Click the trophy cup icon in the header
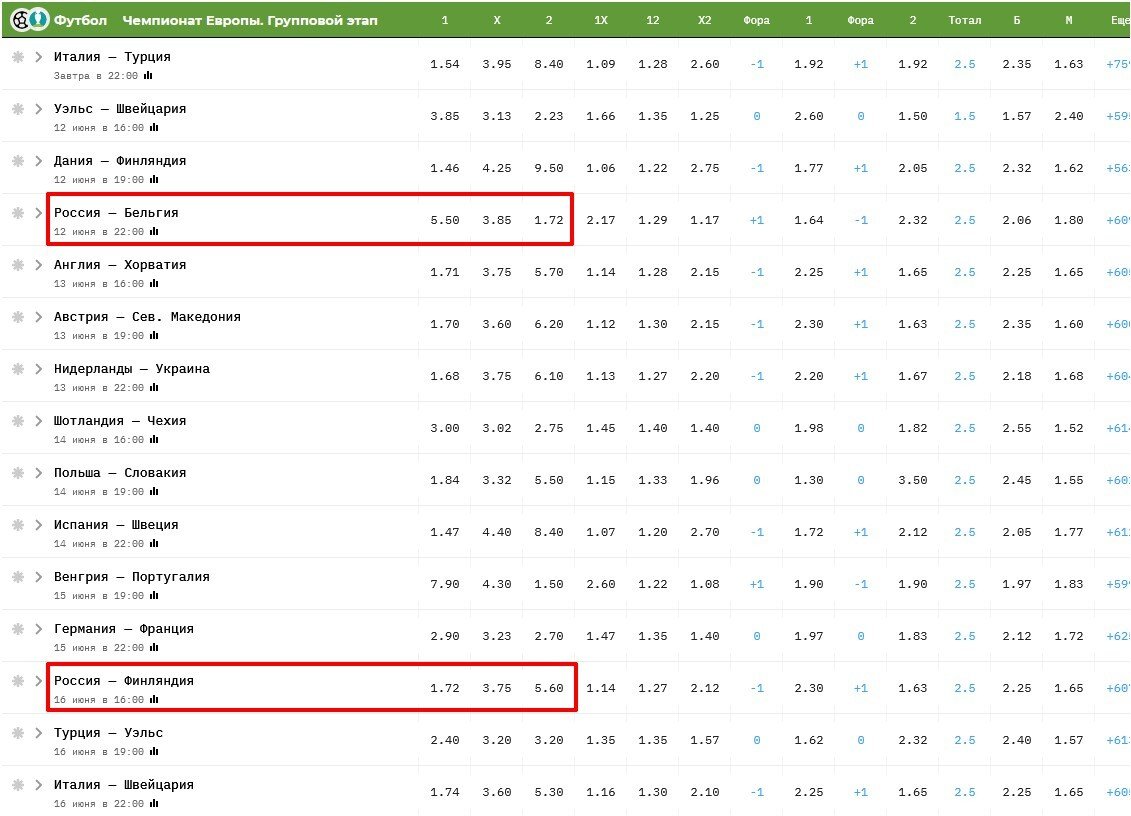Viewport: 1131px width, 816px height. pyautogui.click(x=37, y=20)
